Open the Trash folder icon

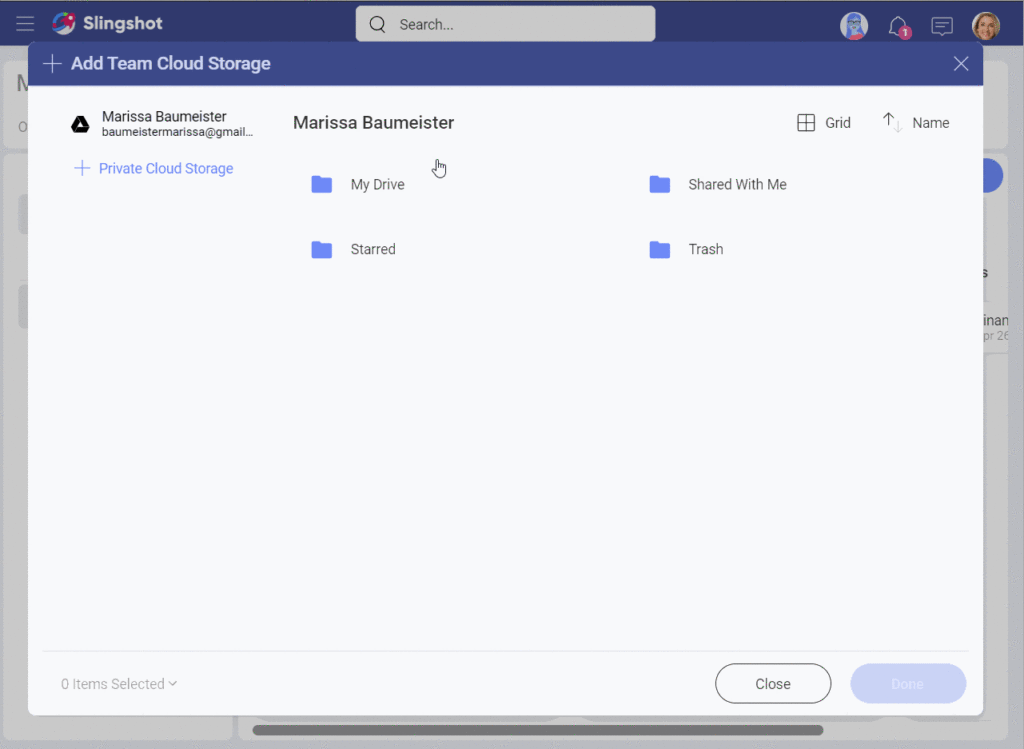[x=660, y=249]
